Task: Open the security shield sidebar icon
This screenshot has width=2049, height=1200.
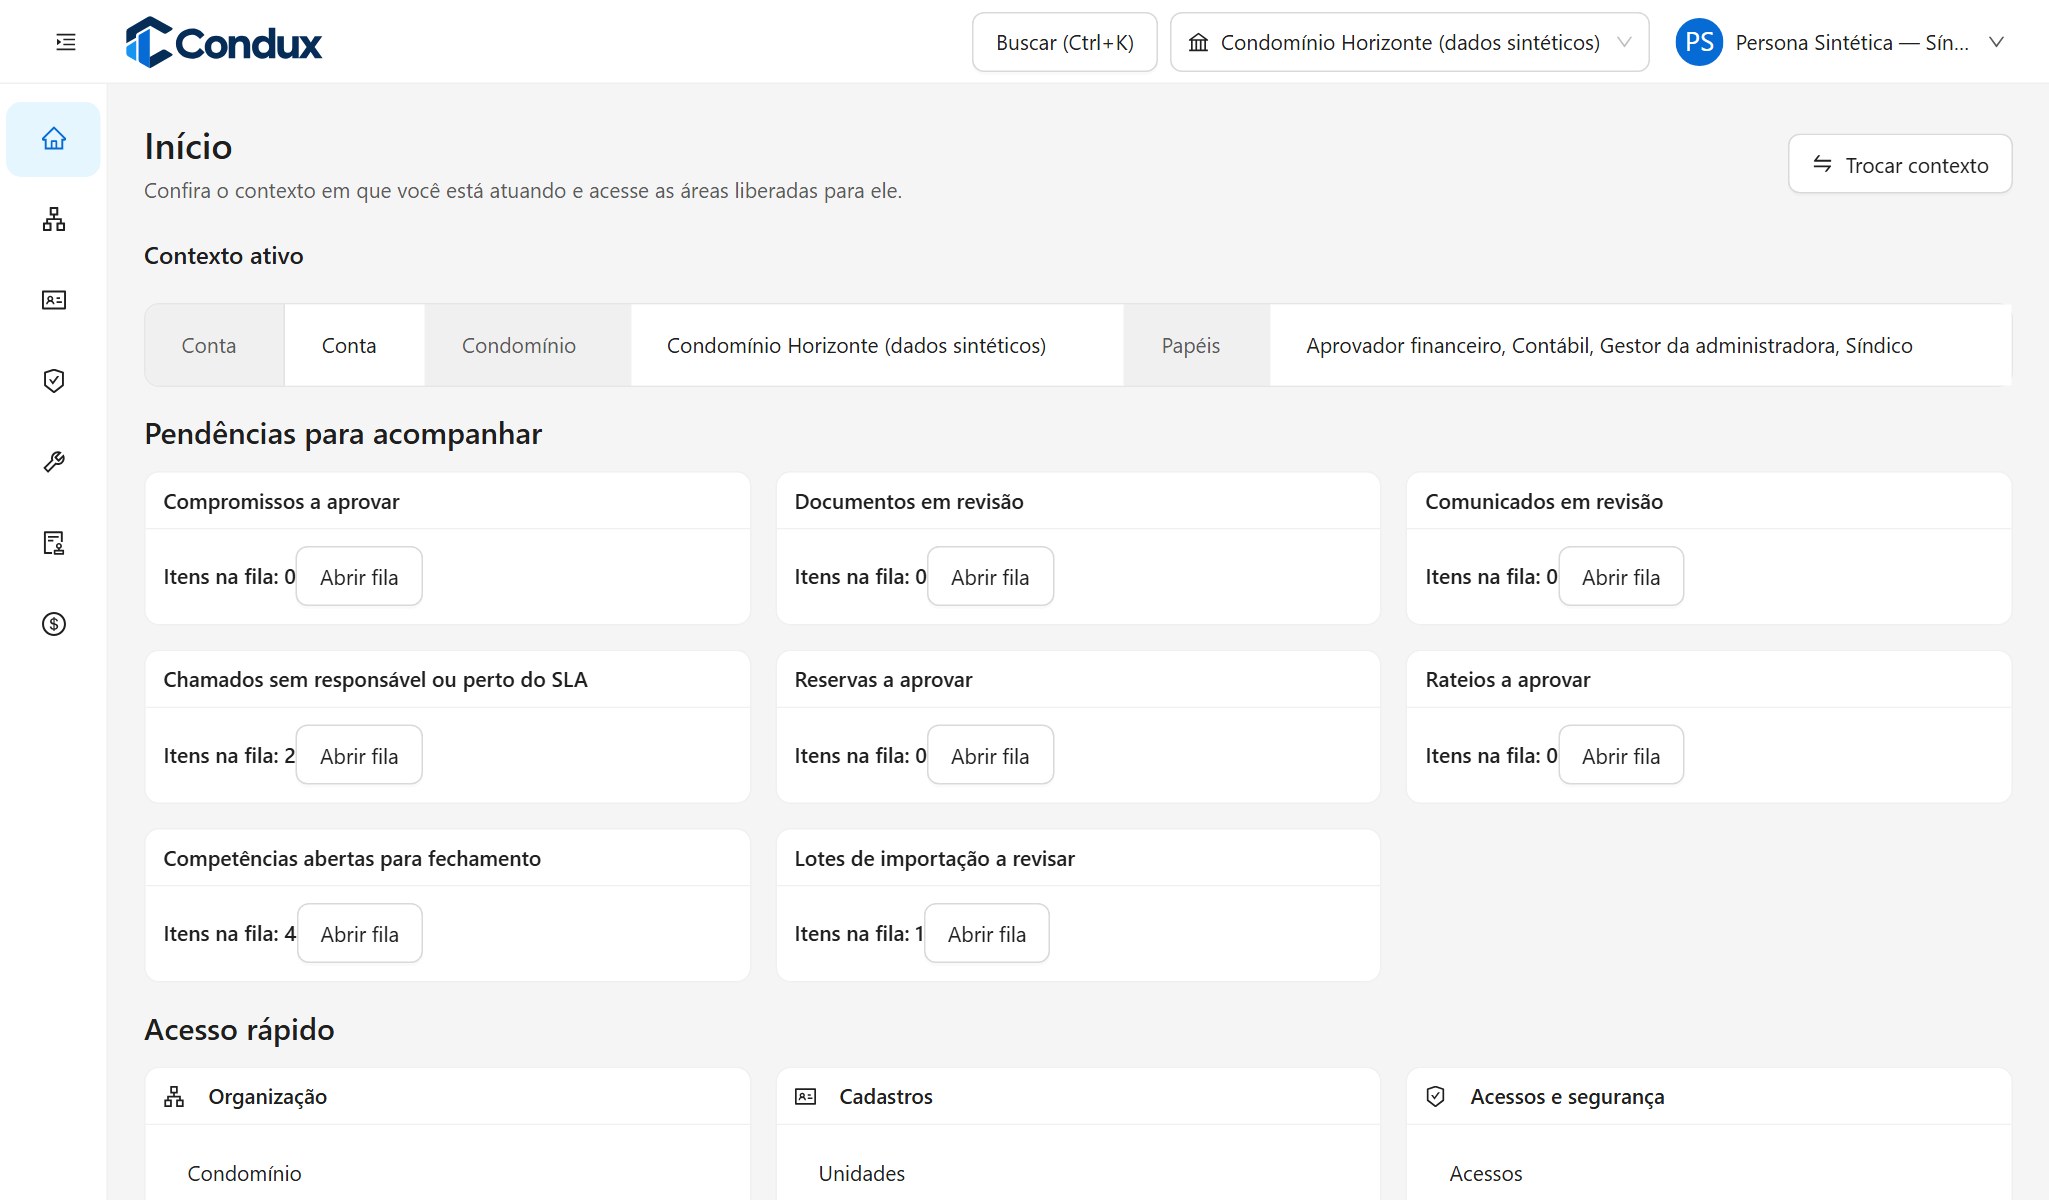Action: tap(54, 381)
